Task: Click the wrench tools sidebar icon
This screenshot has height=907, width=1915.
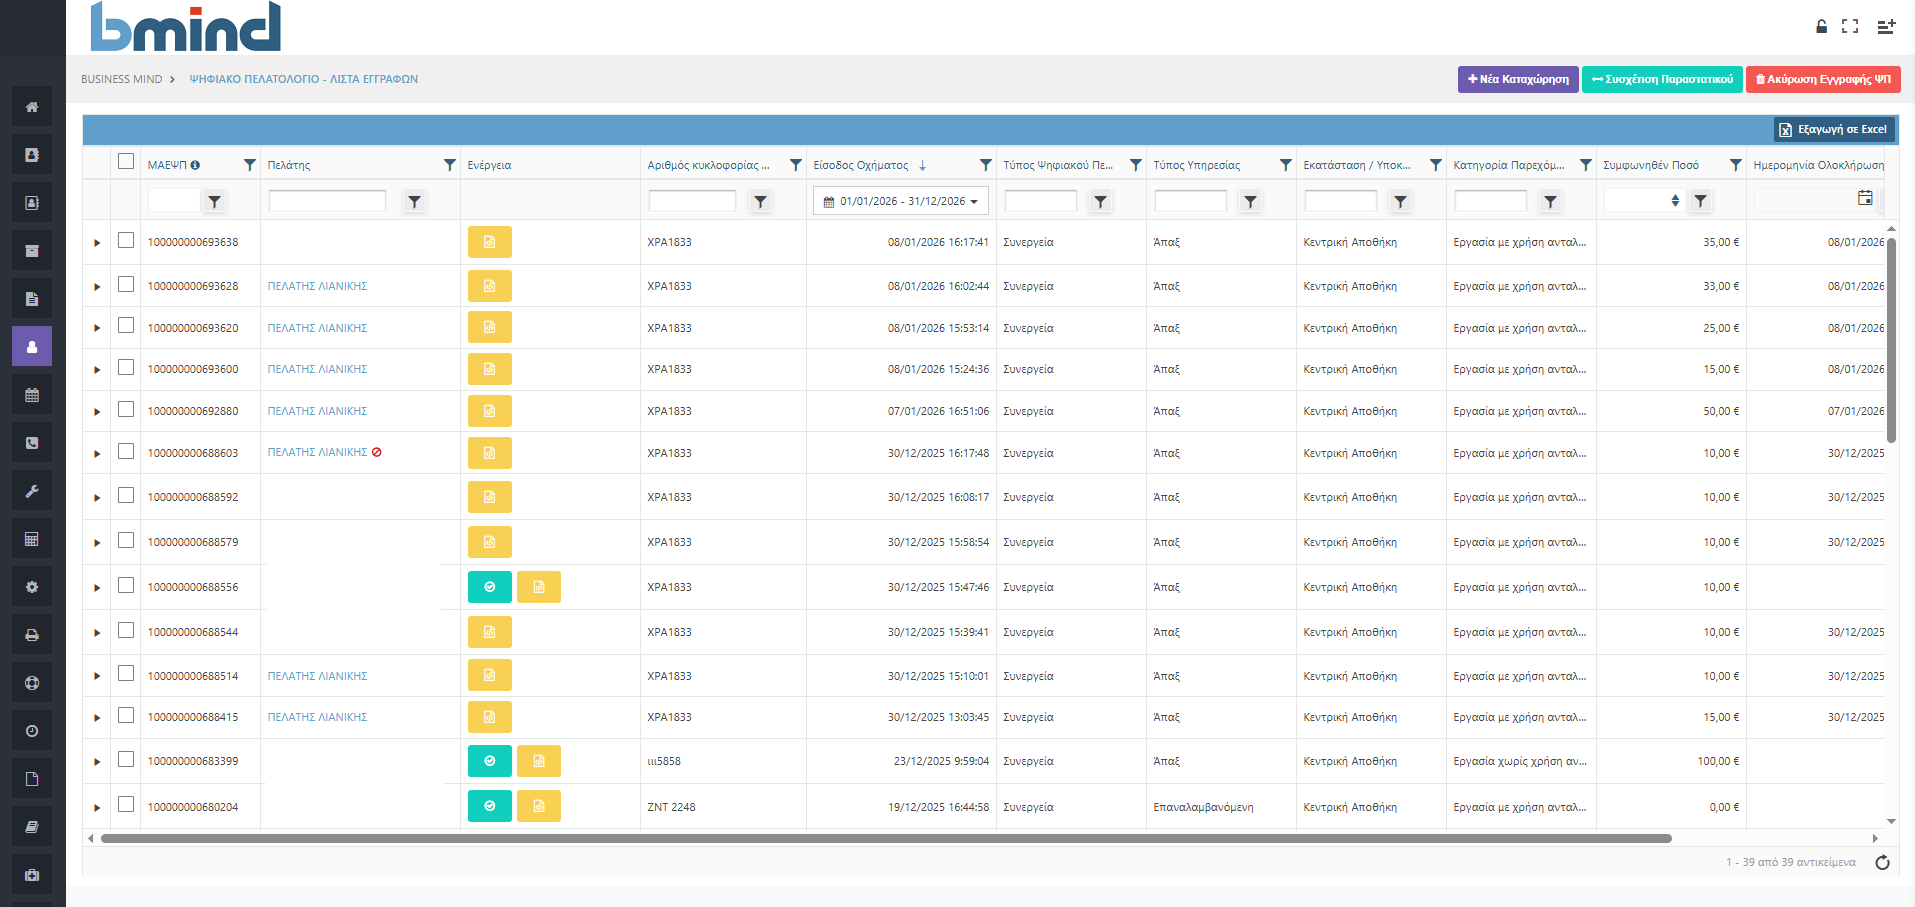Action: 32,491
